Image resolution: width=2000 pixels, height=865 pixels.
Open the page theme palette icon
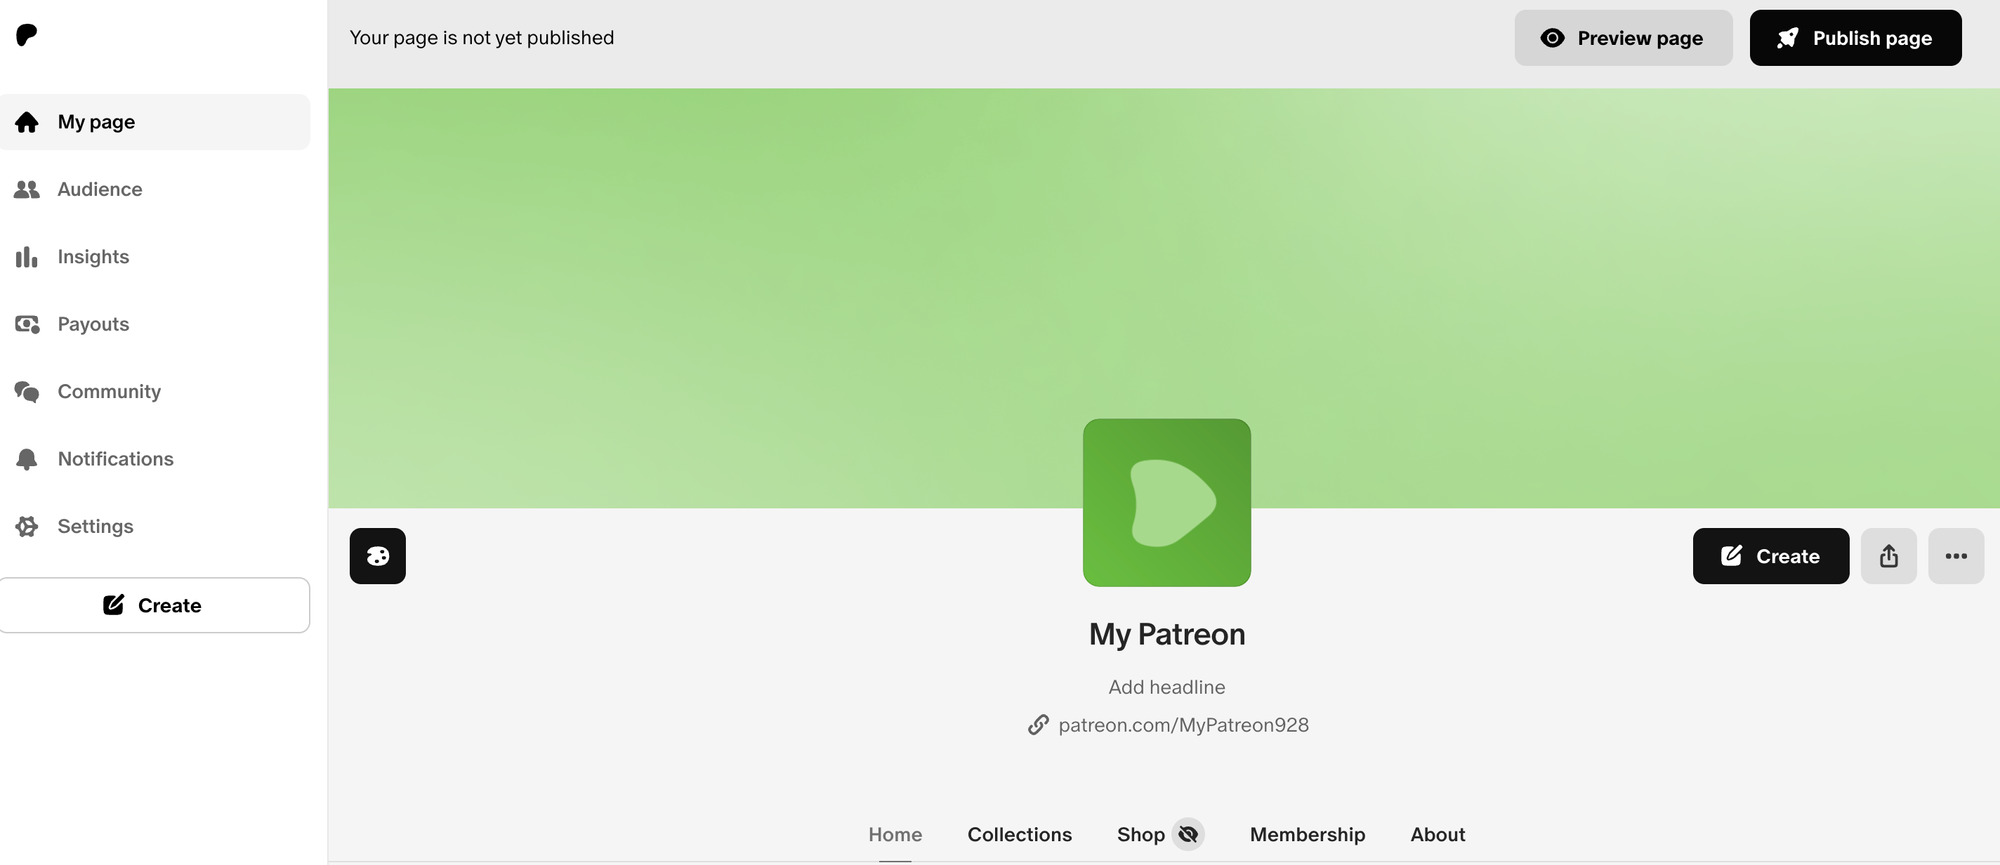pos(378,556)
